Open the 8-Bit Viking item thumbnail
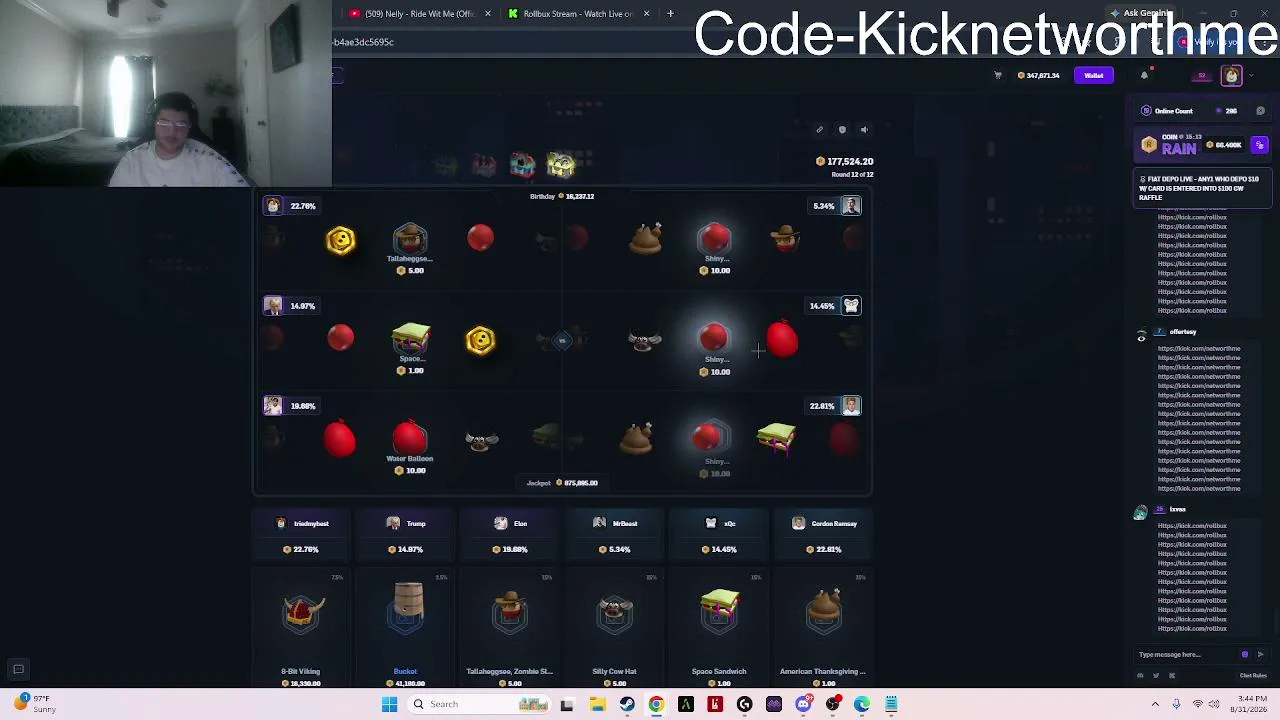This screenshot has height=720, width=1280. coord(301,612)
